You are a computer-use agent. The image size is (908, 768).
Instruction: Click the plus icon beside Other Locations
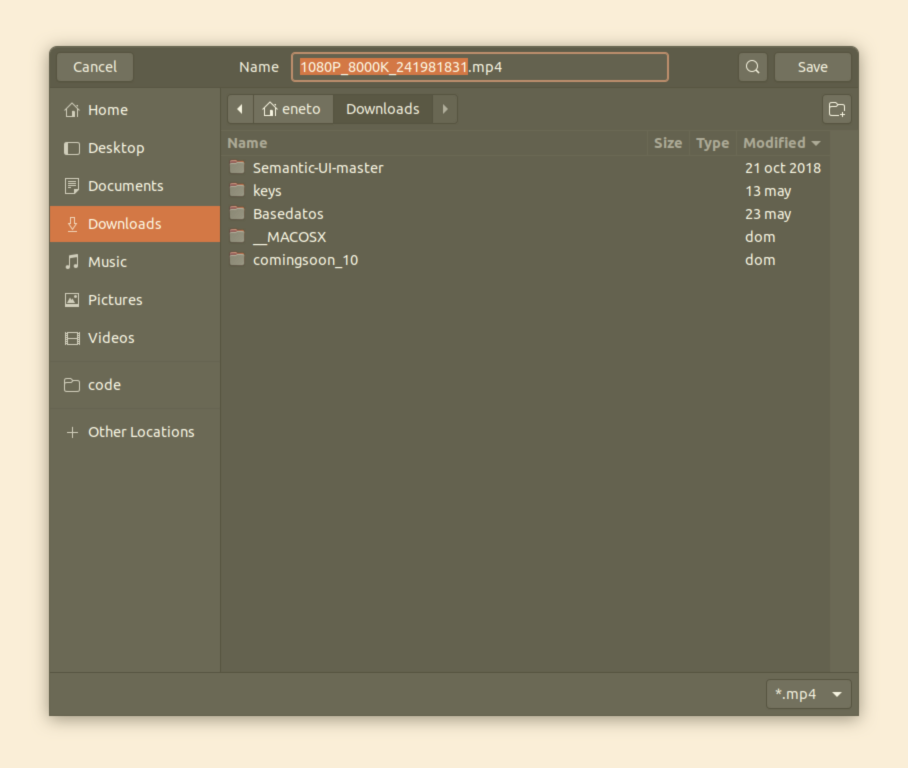pos(72,432)
